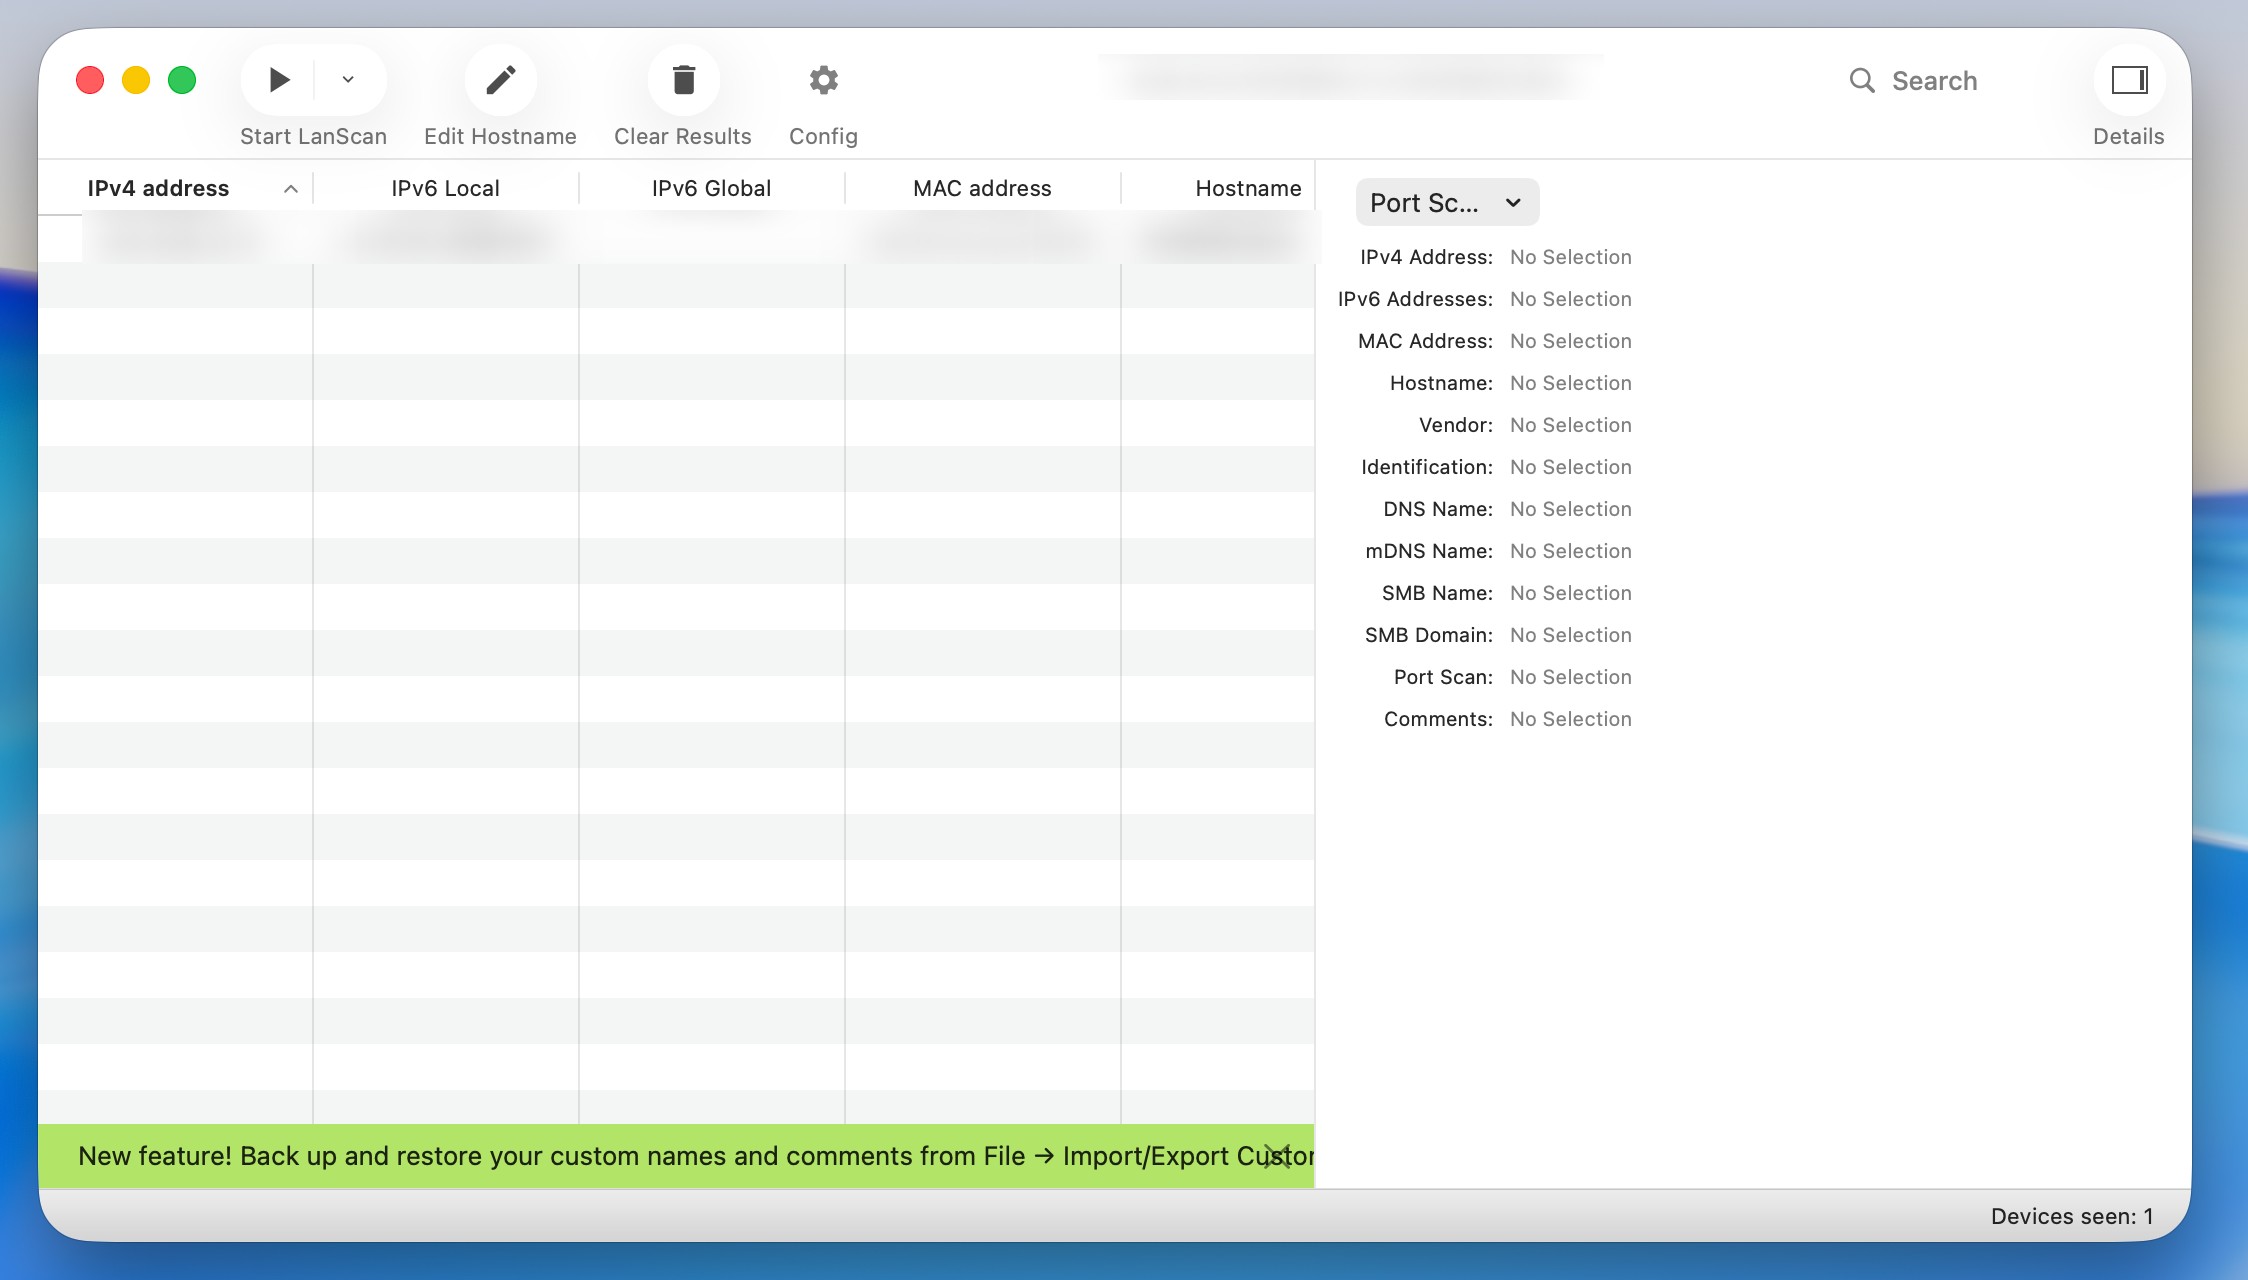Dismiss the green new feature banner
2248x1280 pixels.
(1277, 1157)
